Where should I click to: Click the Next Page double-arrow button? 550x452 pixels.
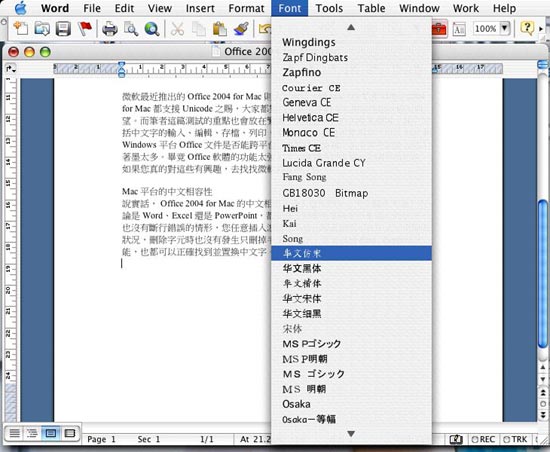(x=543, y=415)
